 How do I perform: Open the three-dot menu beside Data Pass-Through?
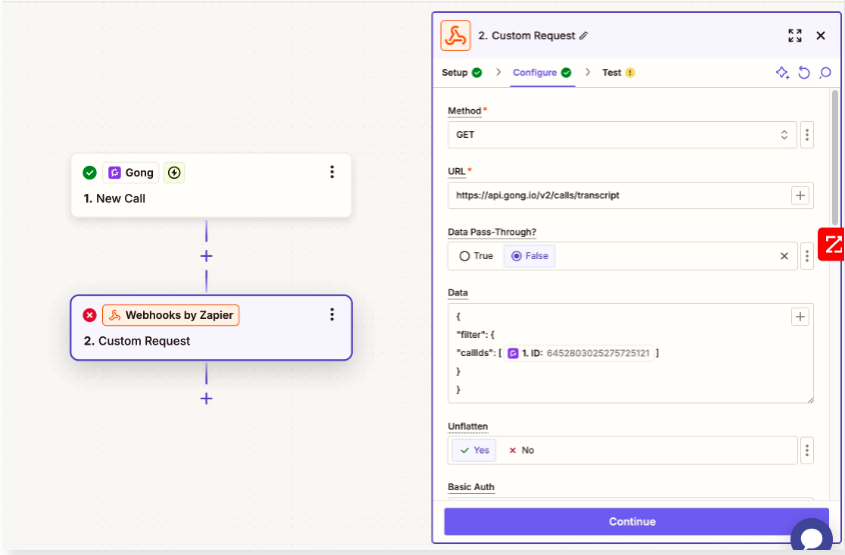pos(807,256)
